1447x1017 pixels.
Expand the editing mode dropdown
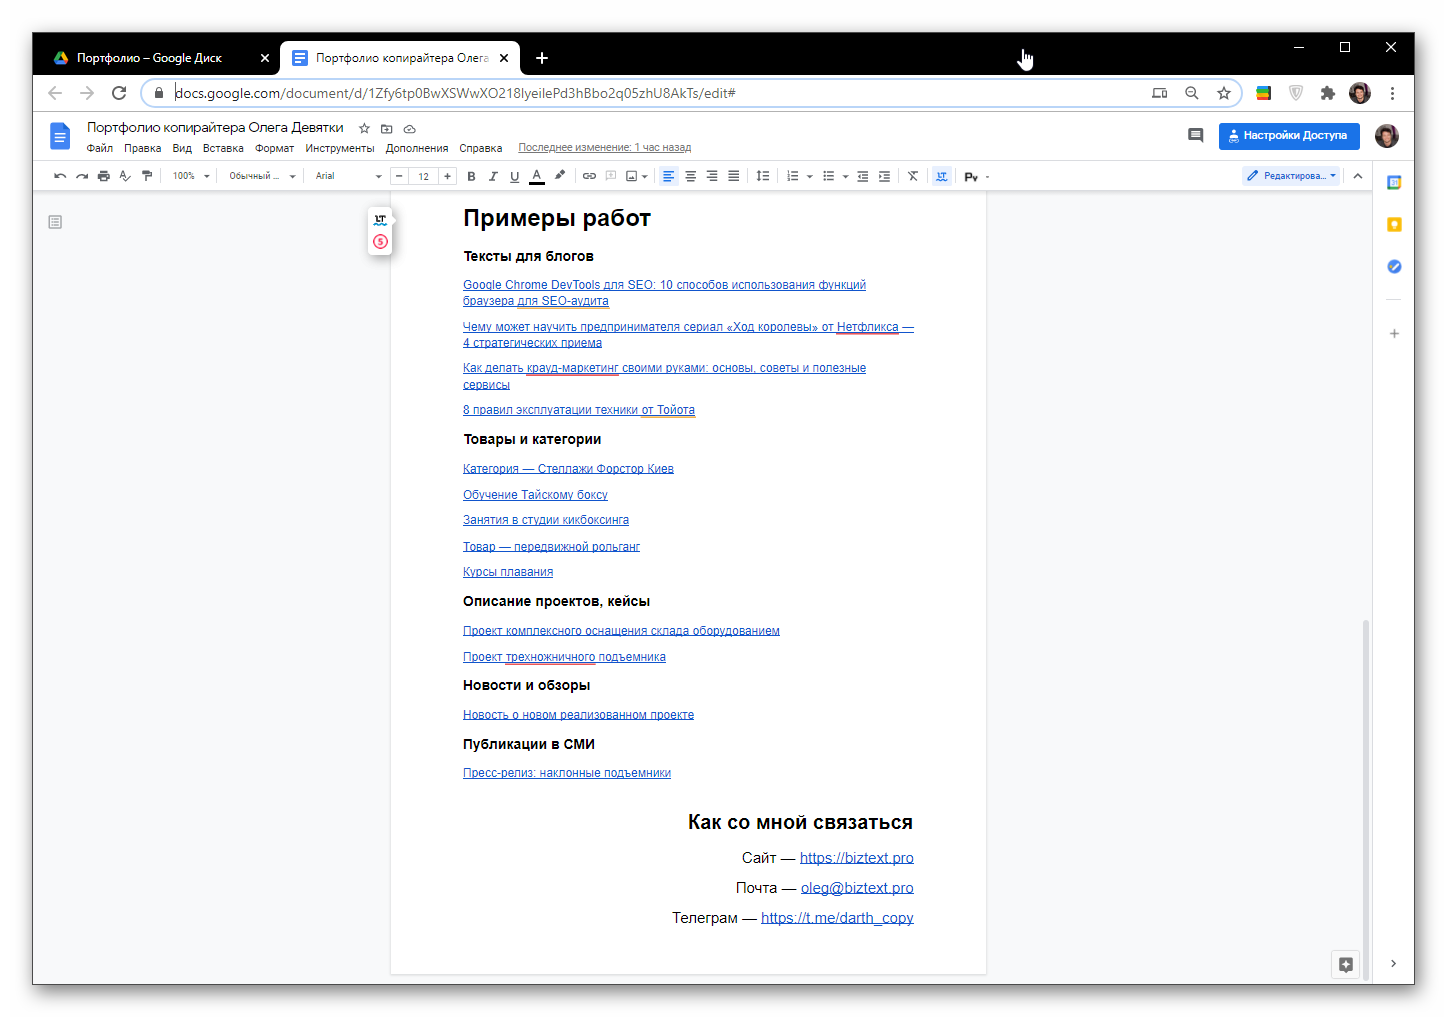[x=1290, y=176]
